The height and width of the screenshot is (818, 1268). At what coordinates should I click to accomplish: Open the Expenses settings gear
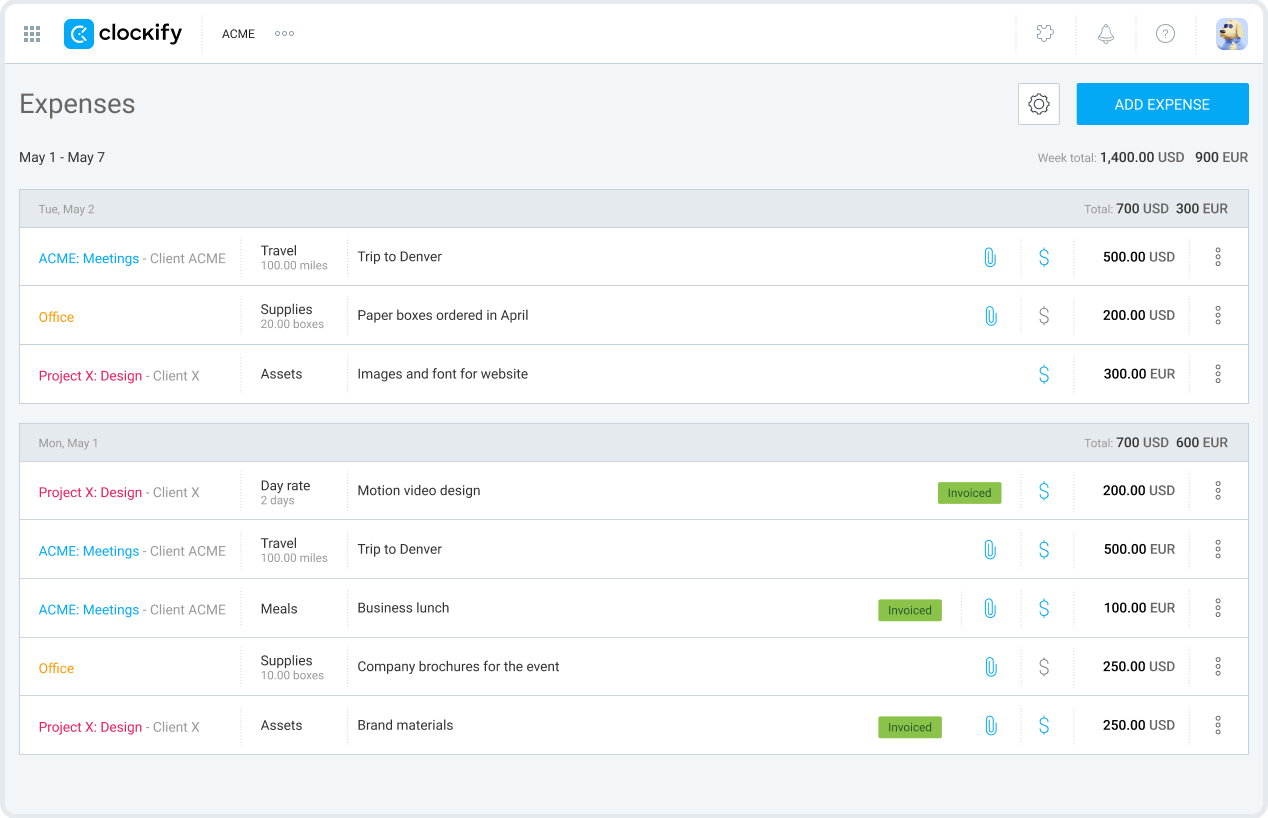(x=1039, y=104)
